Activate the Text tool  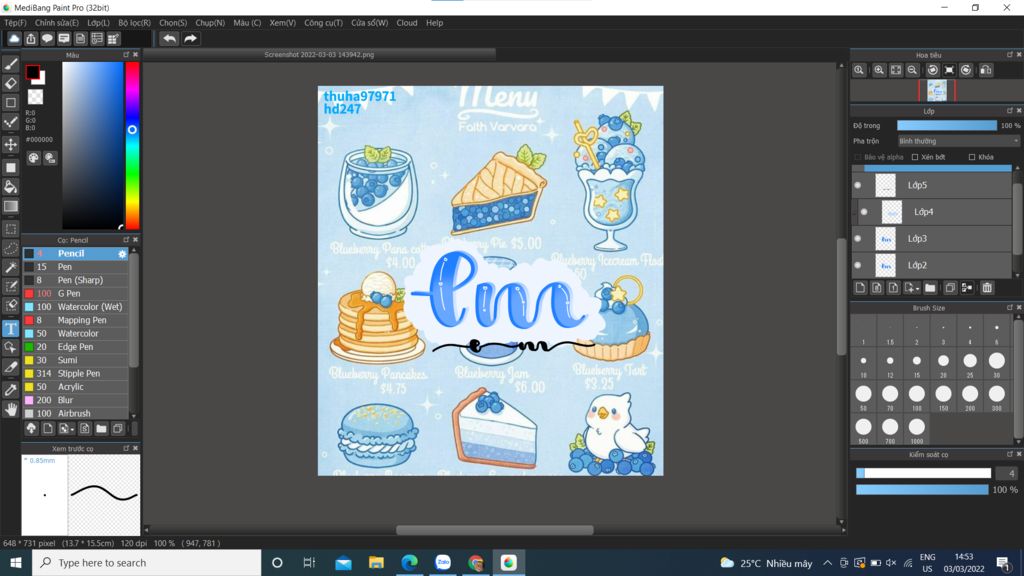tap(10, 328)
